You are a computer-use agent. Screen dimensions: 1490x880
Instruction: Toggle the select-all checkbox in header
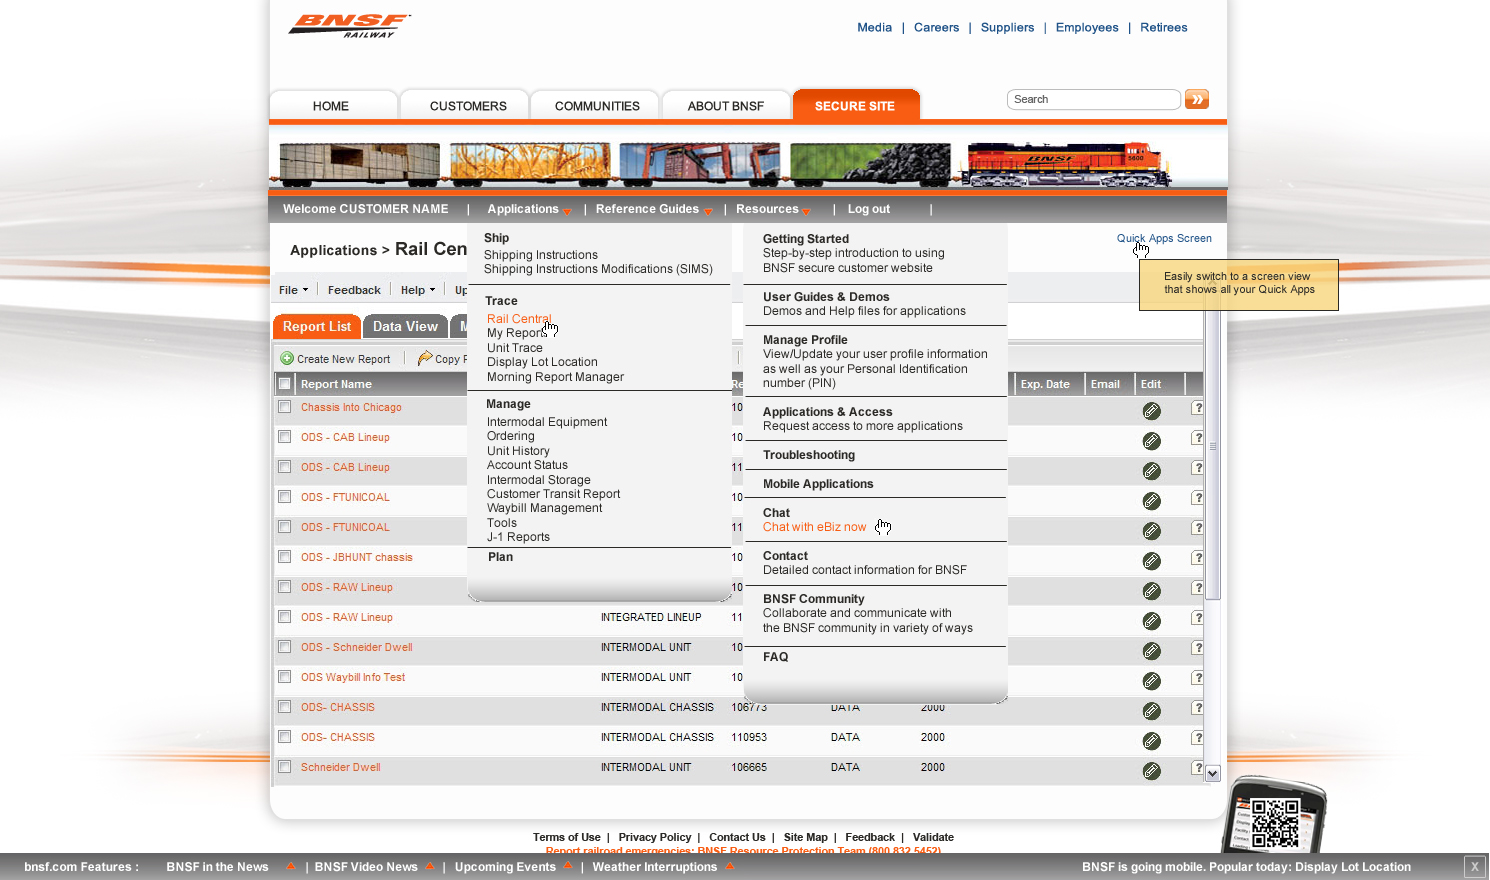[x=285, y=384]
